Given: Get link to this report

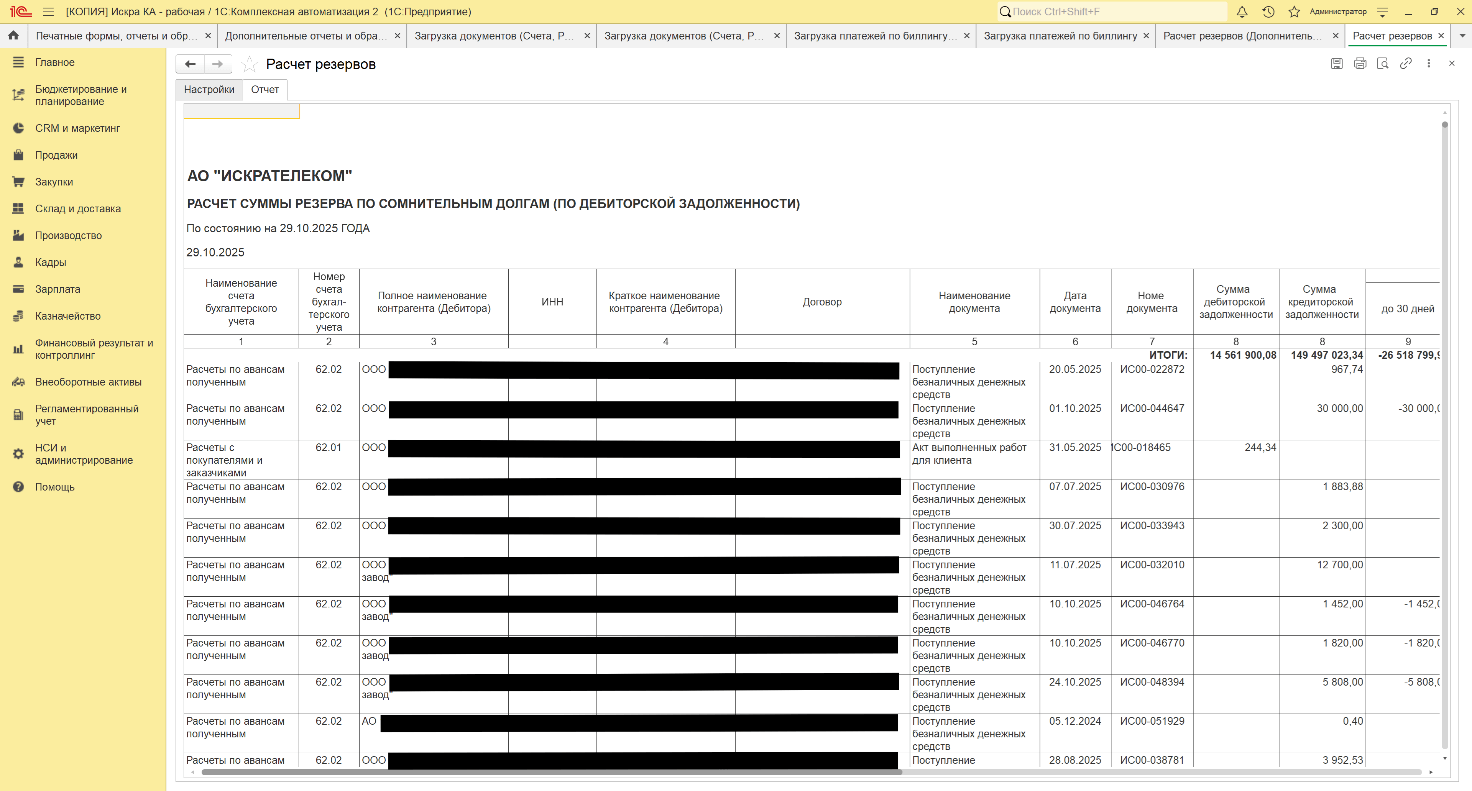Looking at the screenshot, I should tap(1406, 64).
